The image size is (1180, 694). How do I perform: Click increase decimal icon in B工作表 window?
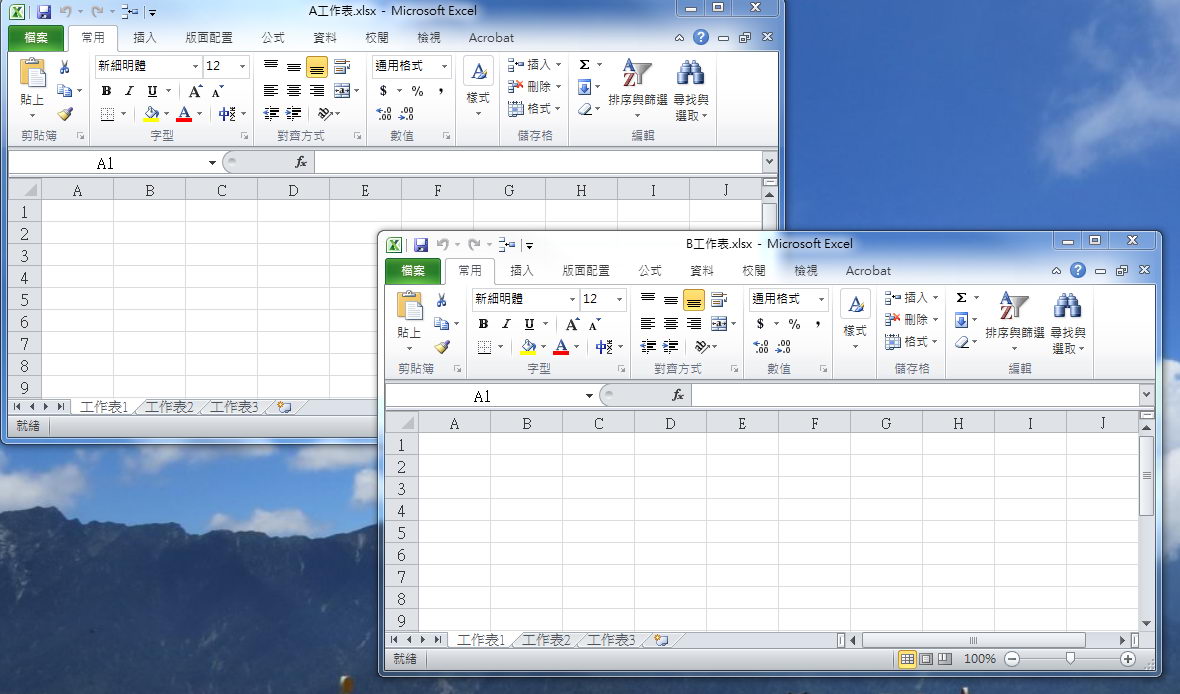(761, 347)
